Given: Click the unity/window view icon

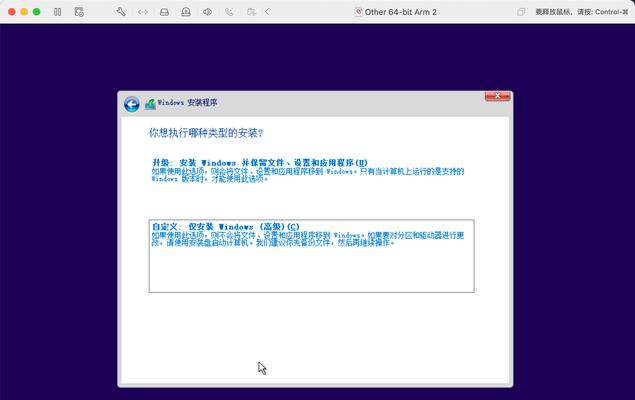Looking at the screenshot, I should [x=521, y=12].
